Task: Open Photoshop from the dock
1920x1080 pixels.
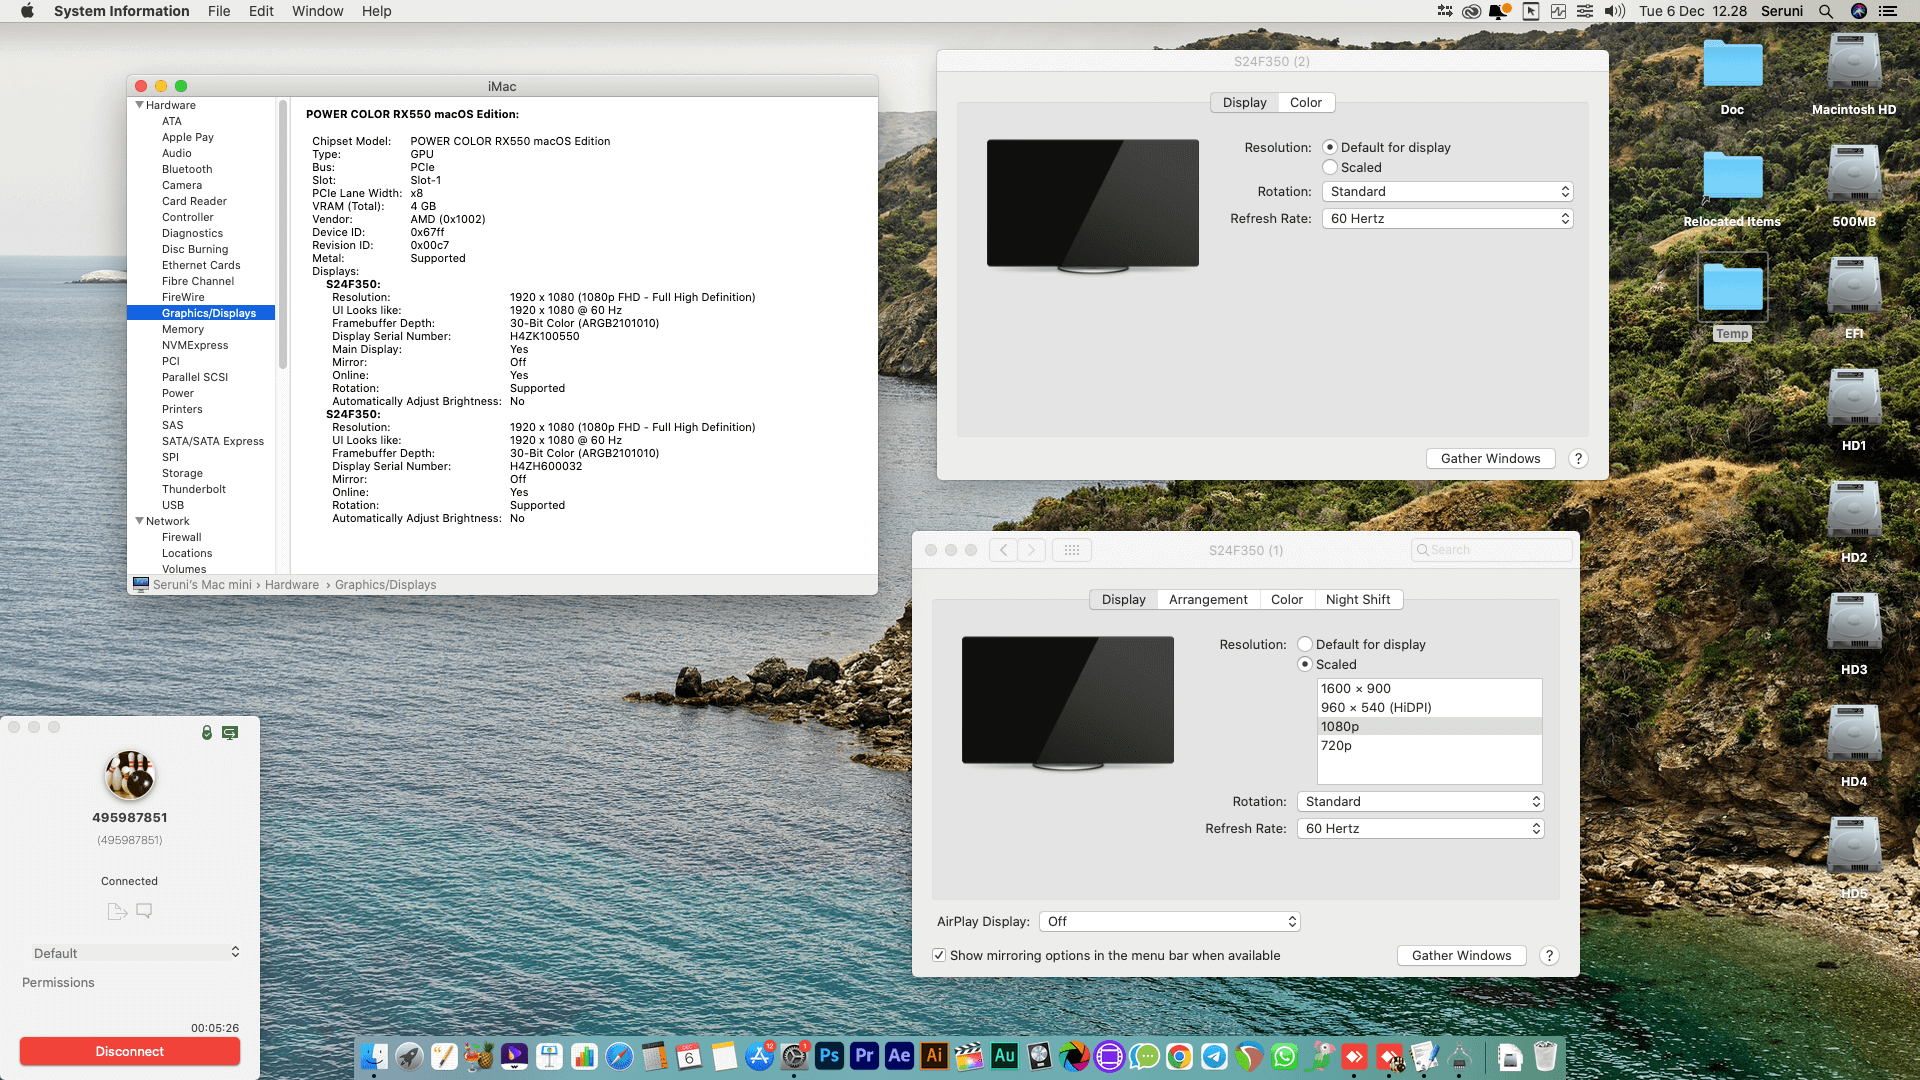Action: [x=829, y=1056]
